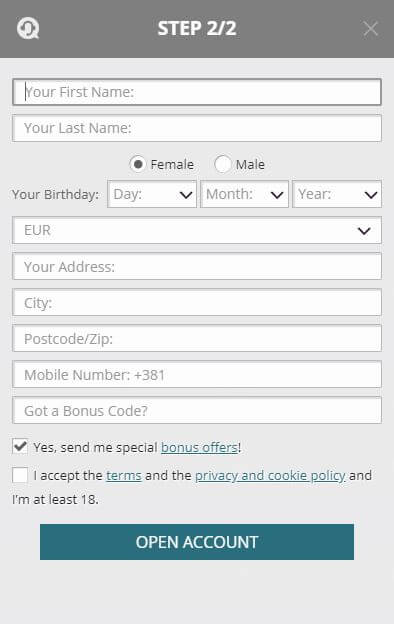Viewport: 394px width, 624px height.
Task: Close the Step 2/2 registration dialog
Action: (x=371, y=29)
